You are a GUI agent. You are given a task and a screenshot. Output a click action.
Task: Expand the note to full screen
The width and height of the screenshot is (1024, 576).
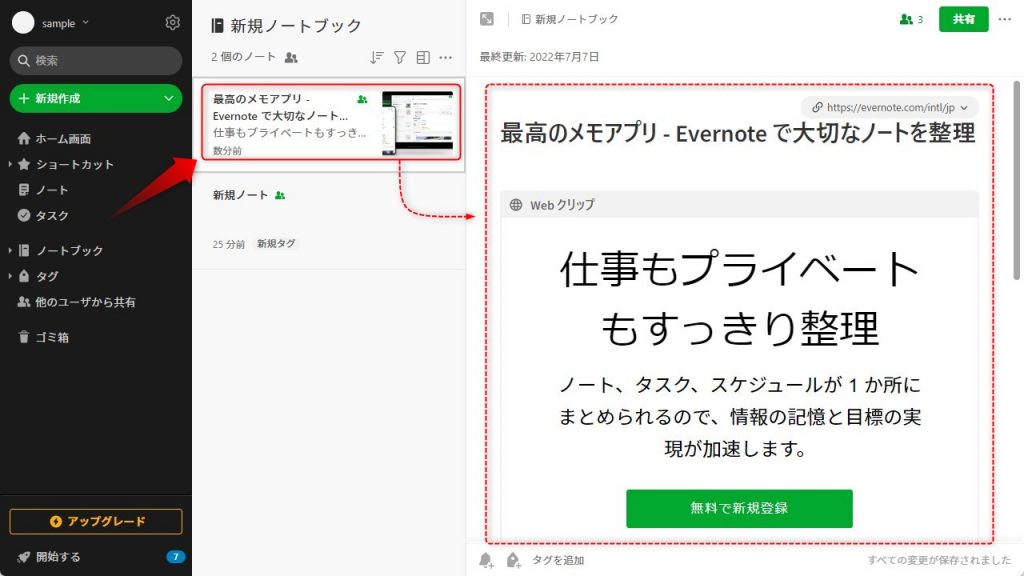coord(487,19)
